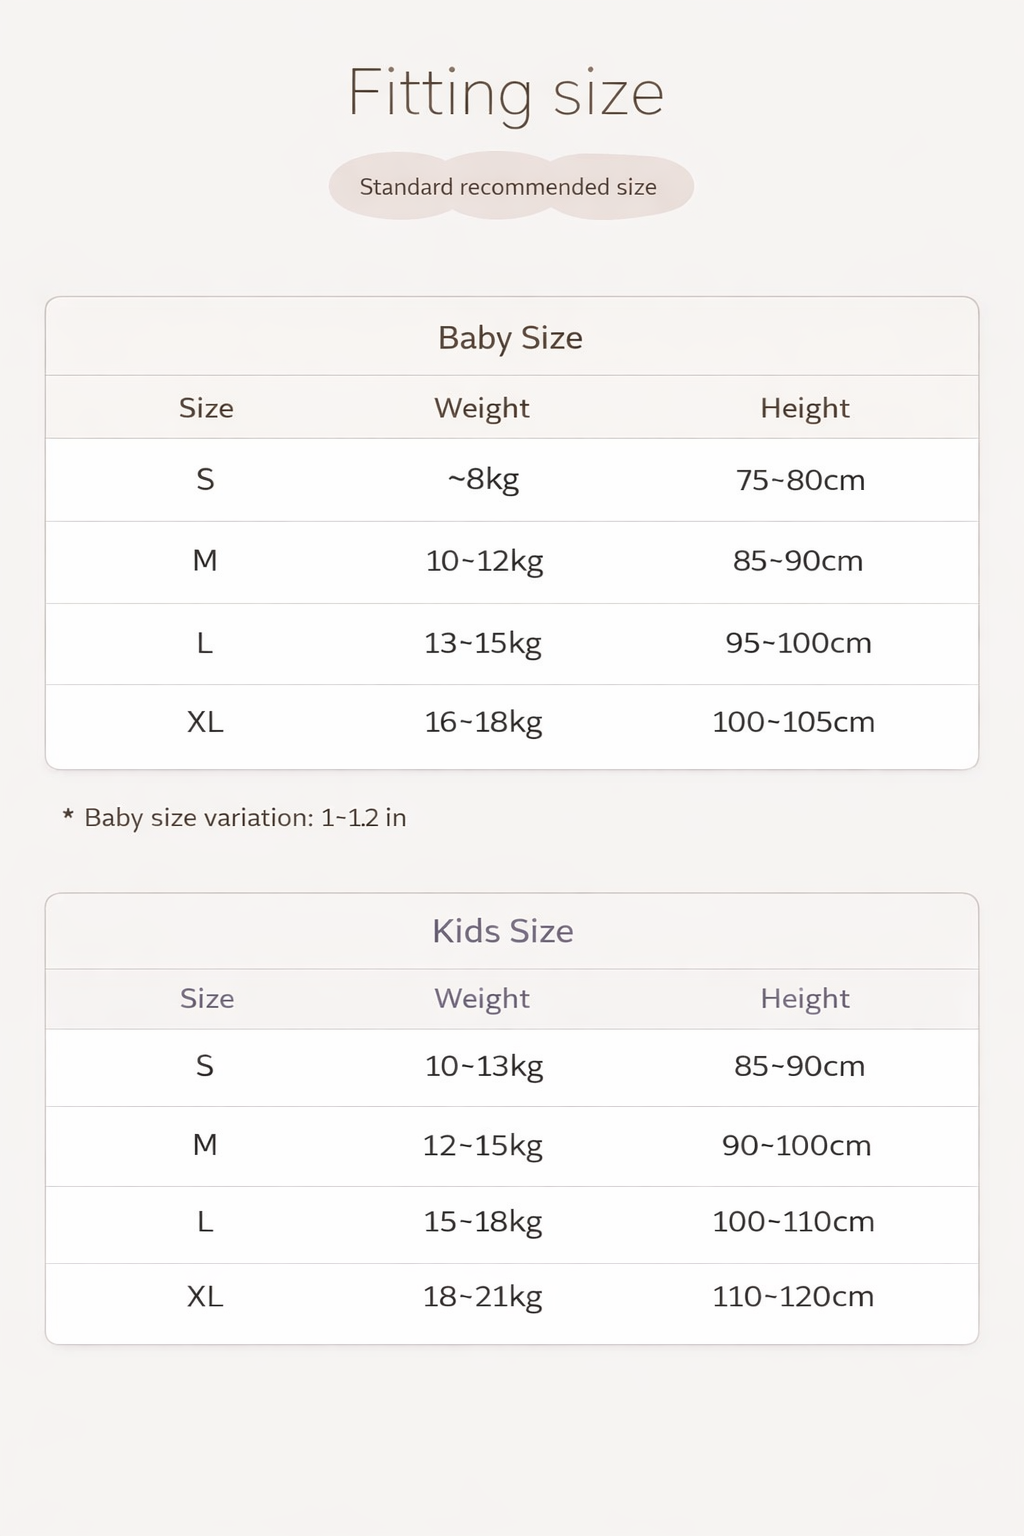Click the 18~21kg weight cell

coord(483,1297)
